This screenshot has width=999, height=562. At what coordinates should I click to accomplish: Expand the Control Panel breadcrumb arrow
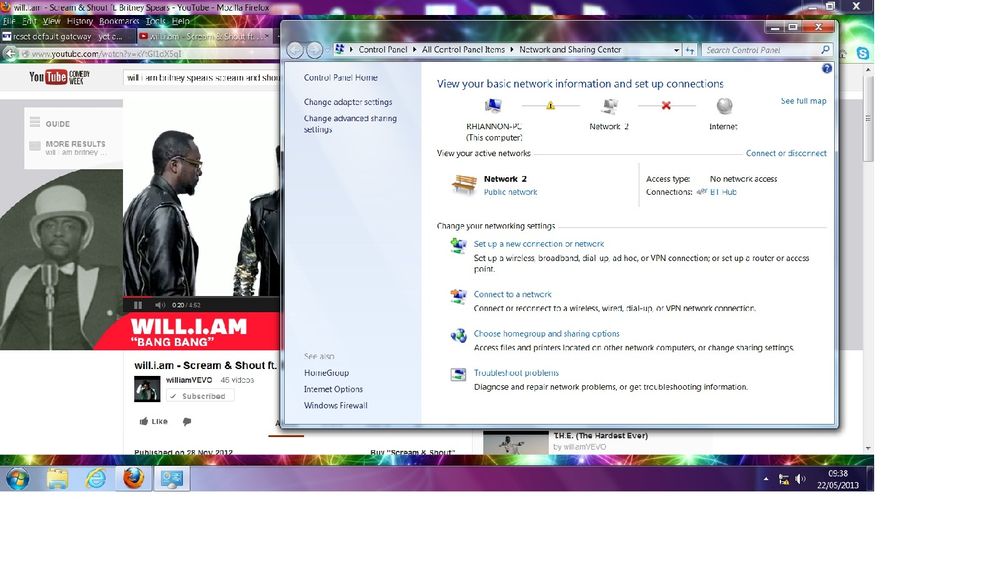(413, 50)
